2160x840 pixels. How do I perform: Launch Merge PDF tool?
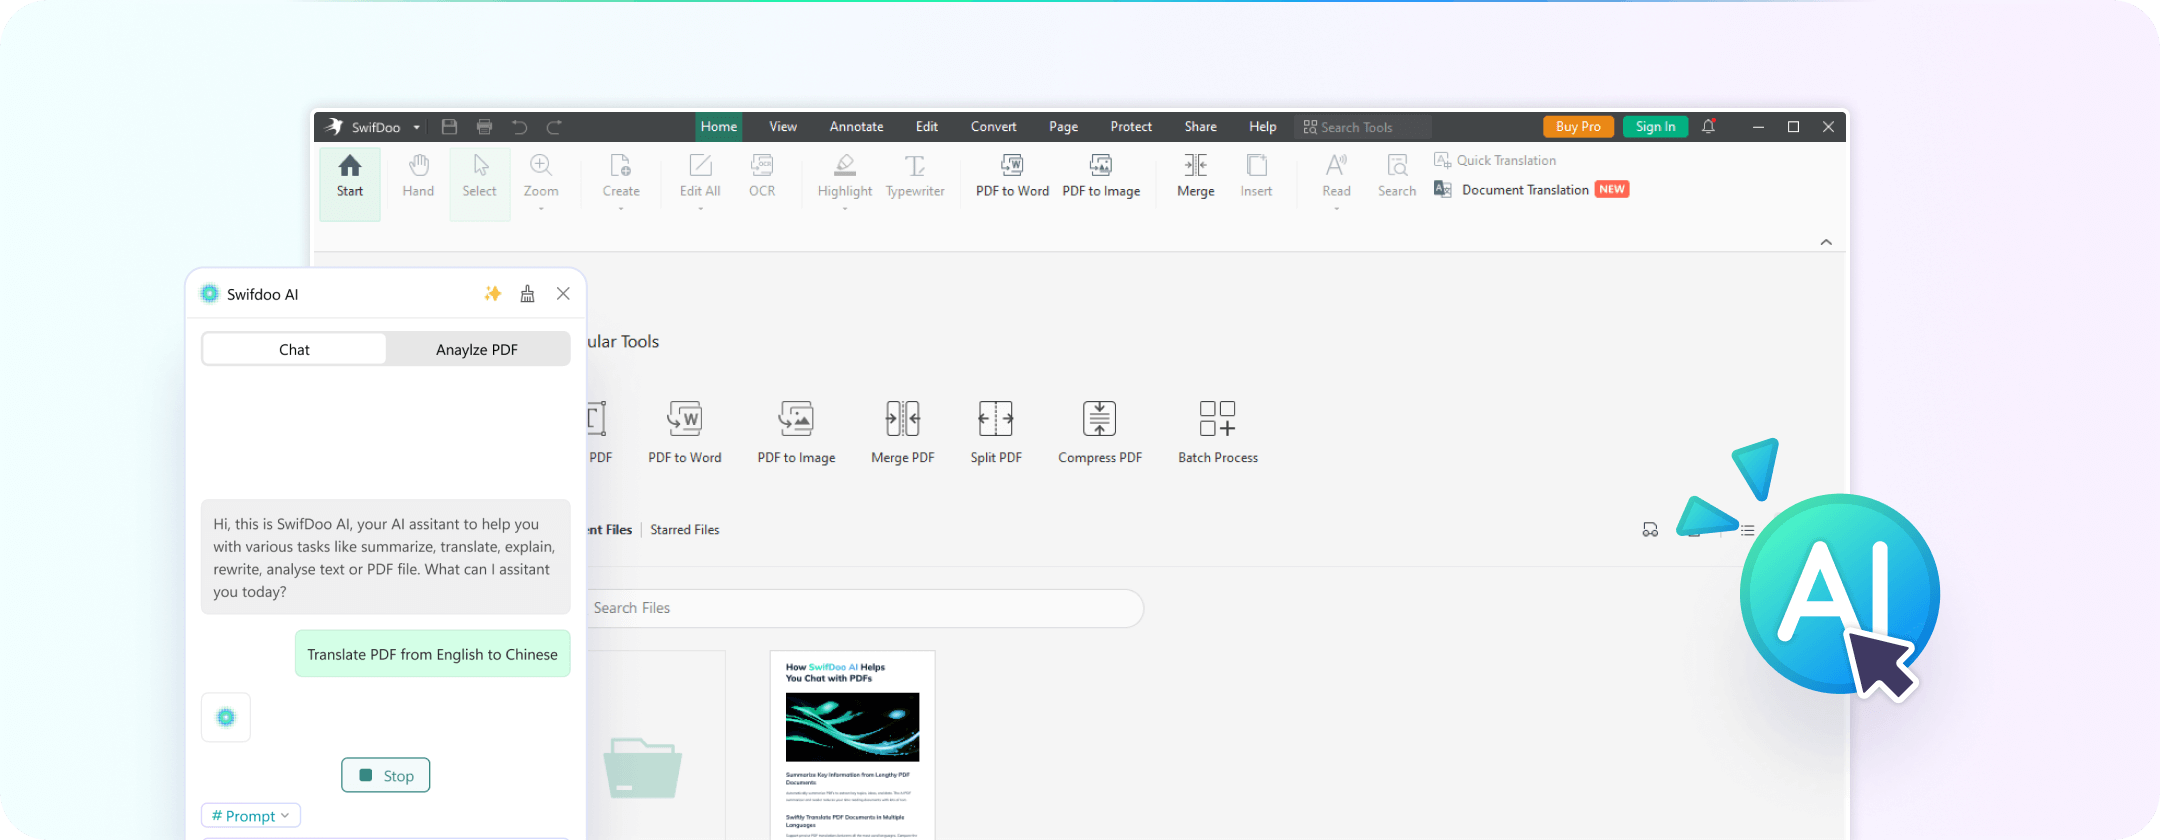click(903, 433)
